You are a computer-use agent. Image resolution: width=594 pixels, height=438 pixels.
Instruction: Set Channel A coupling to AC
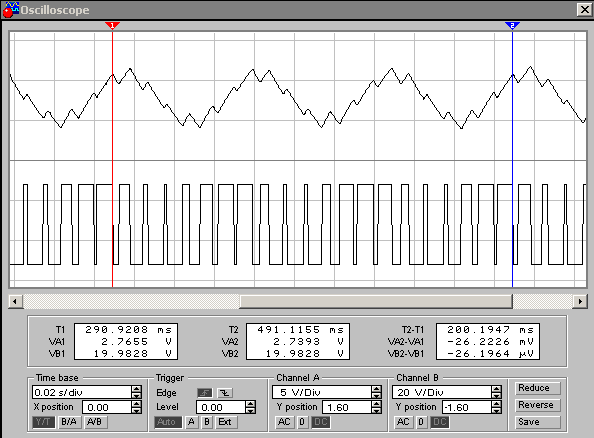(284, 422)
